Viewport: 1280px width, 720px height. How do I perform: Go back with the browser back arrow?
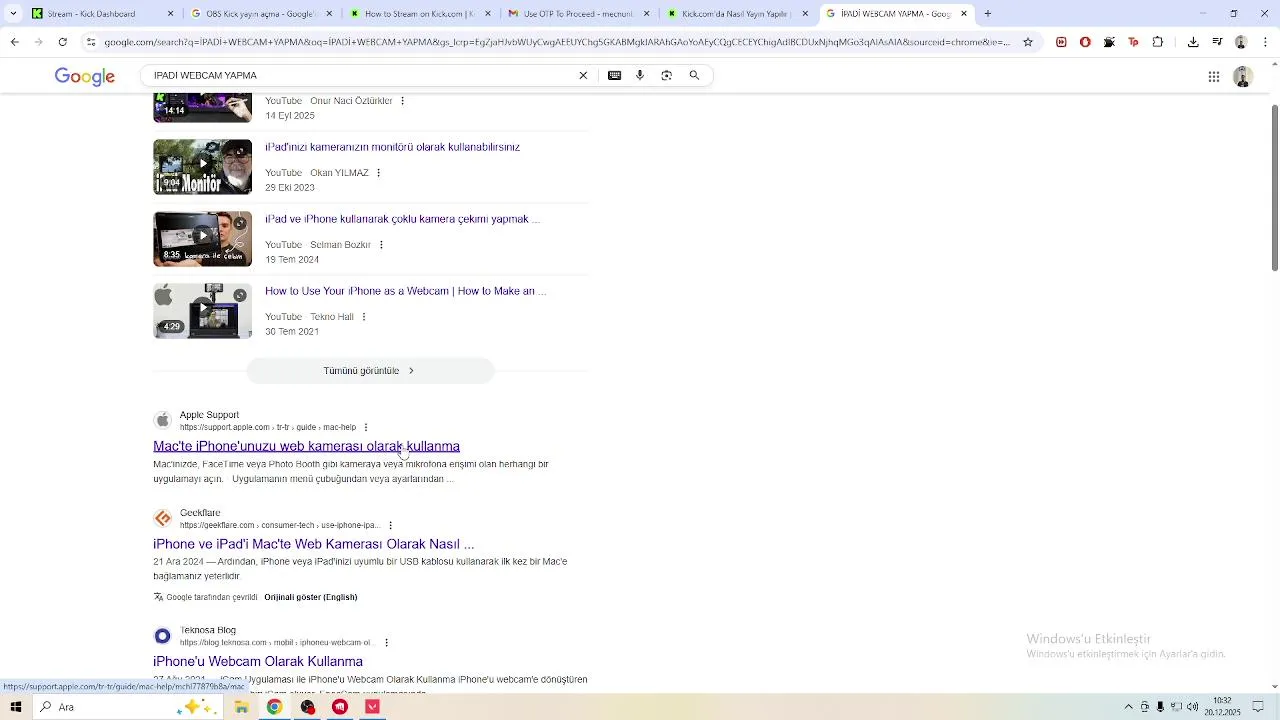pos(14,42)
